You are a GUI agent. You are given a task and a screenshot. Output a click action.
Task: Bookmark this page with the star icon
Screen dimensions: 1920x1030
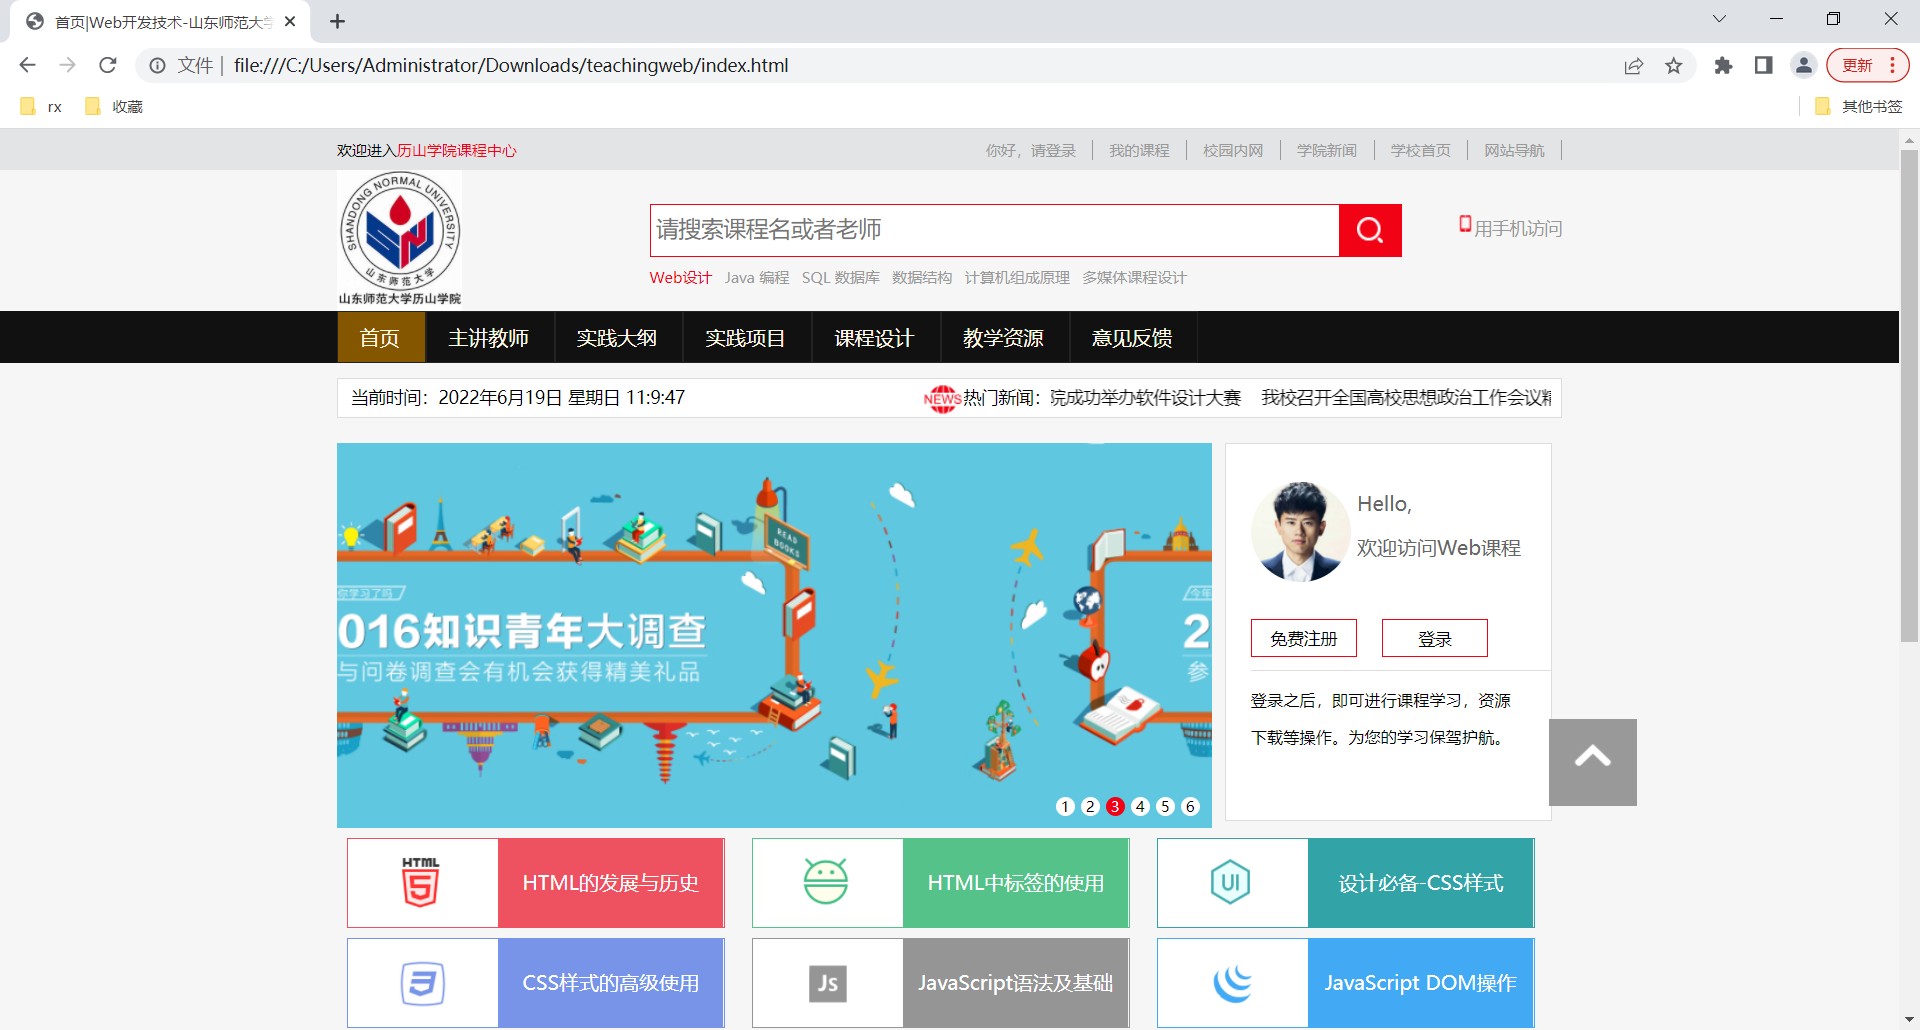tap(1674, 66)
